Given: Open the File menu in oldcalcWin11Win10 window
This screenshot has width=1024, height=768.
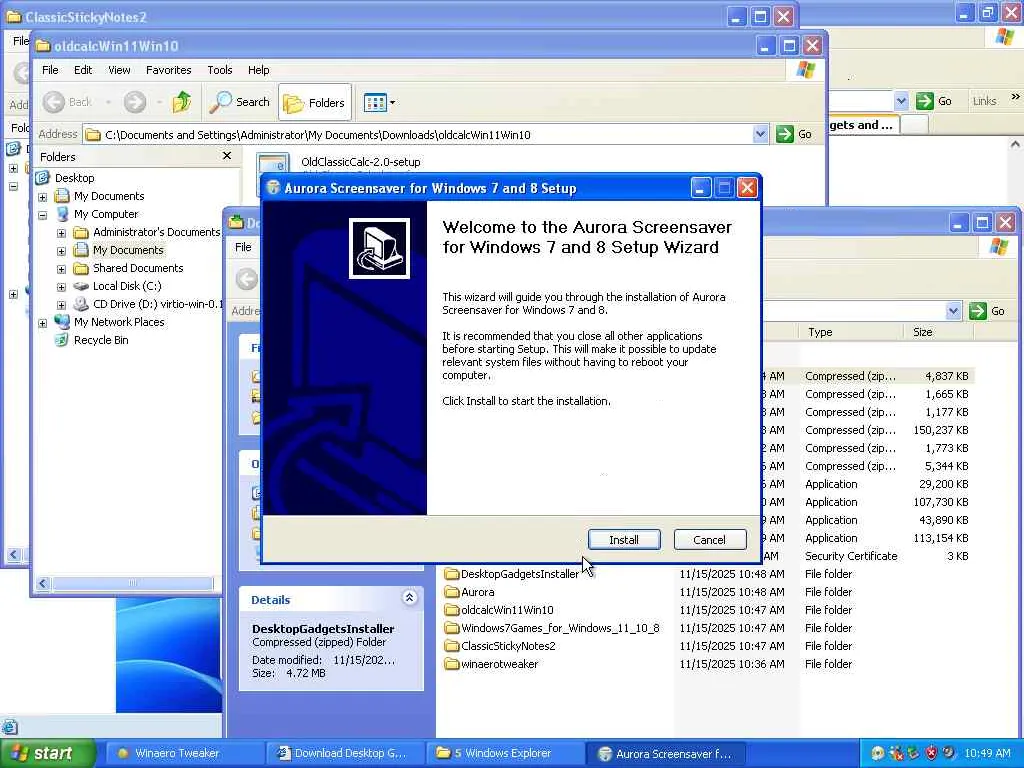Looking at the screenshot, I should pos(50,70).
